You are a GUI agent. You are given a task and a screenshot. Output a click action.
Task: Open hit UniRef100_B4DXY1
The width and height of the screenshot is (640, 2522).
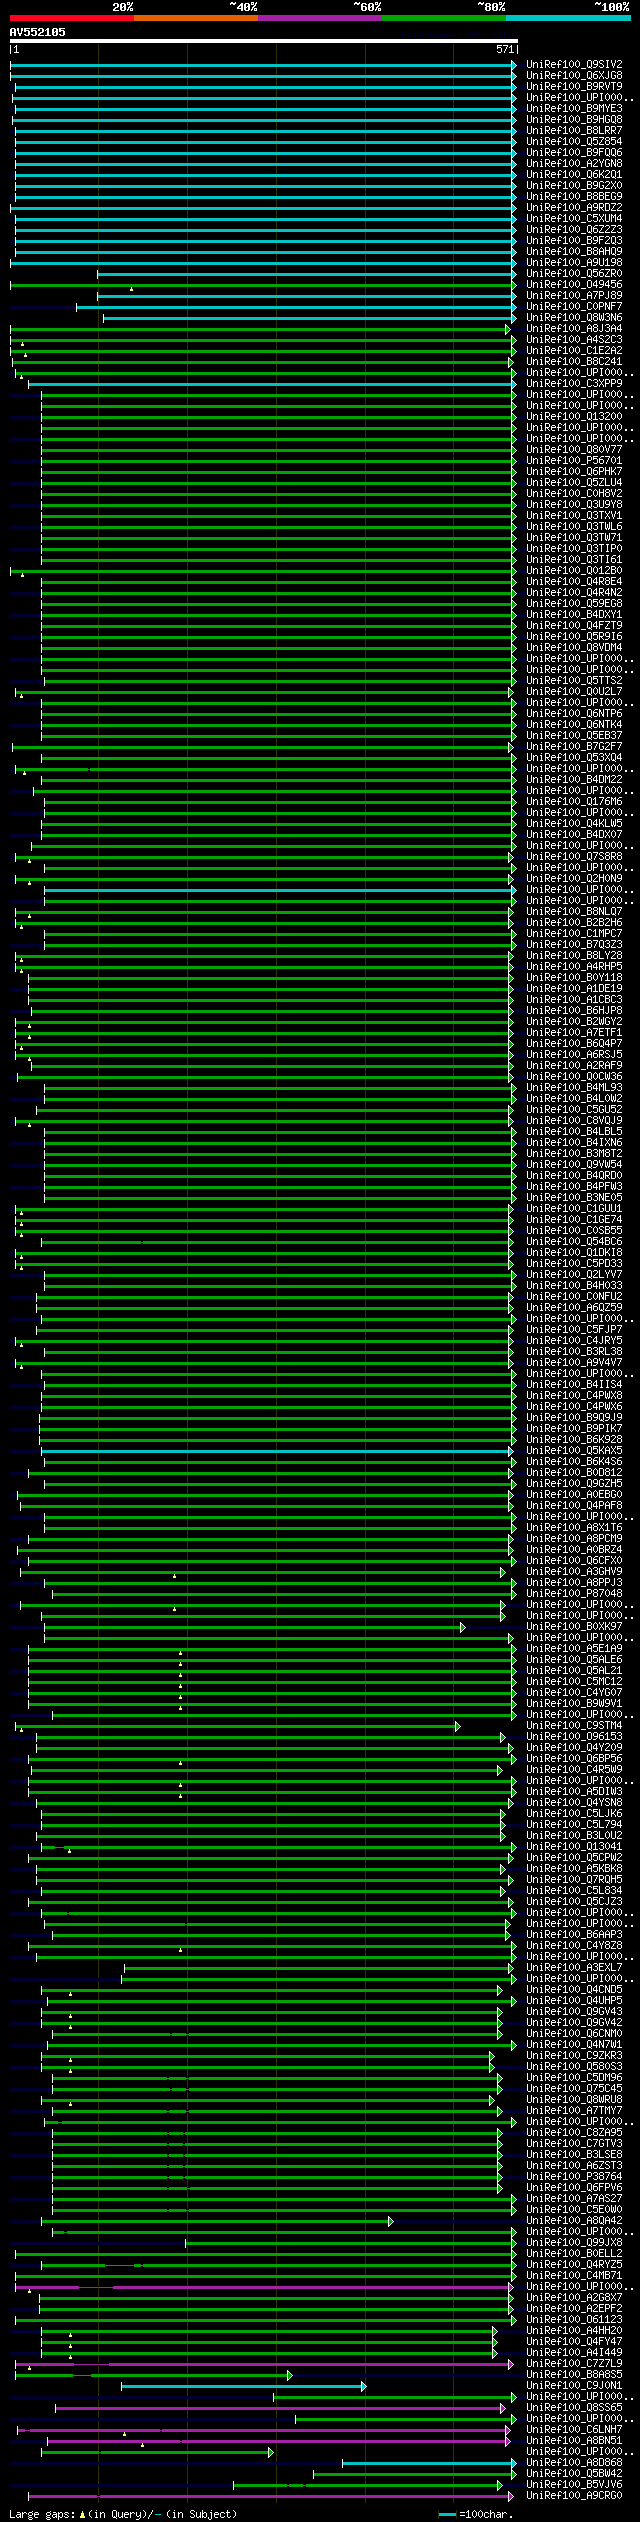click(x=574, y=614)
